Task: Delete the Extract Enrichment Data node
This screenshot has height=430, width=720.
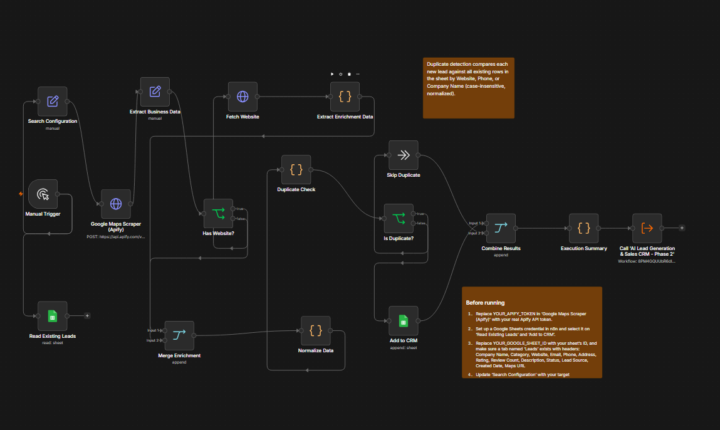Action: pyautogui.click(x=349, y=74)
